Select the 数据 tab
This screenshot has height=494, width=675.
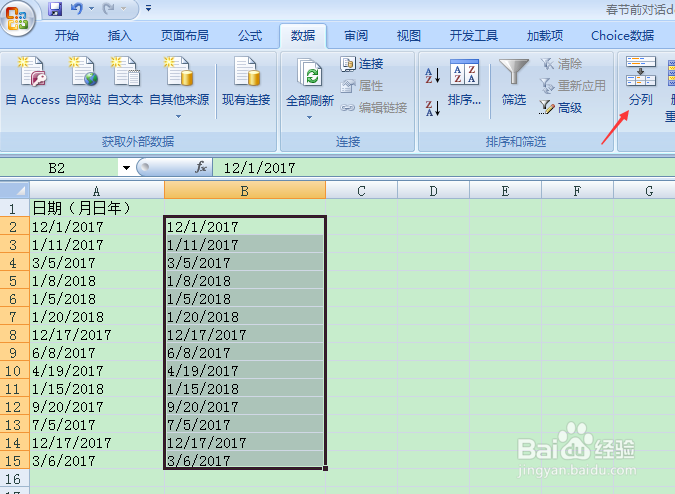(303, 36)
